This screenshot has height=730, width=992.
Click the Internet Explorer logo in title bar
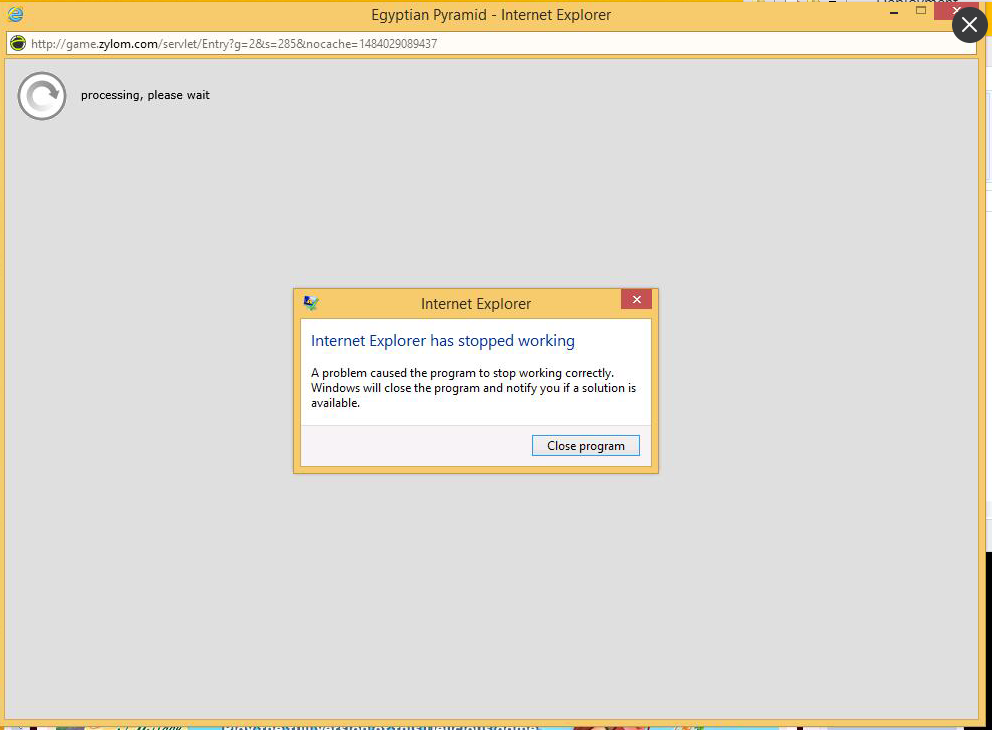pyautogui.click(x=15, y=15)
